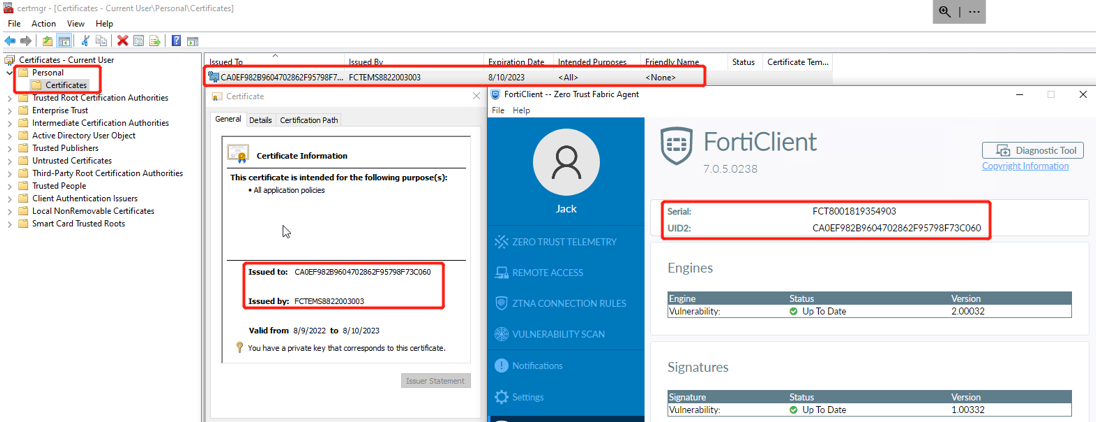Screen dimensions: 1096x422
Task: Switch to the Certification Path tab
Action: pos(309,120)
